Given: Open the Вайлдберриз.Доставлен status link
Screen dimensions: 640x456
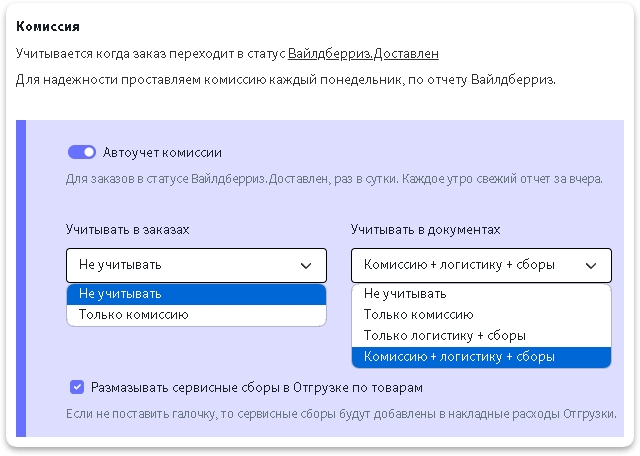Looking at the screenshot, I should click(362, 53).
